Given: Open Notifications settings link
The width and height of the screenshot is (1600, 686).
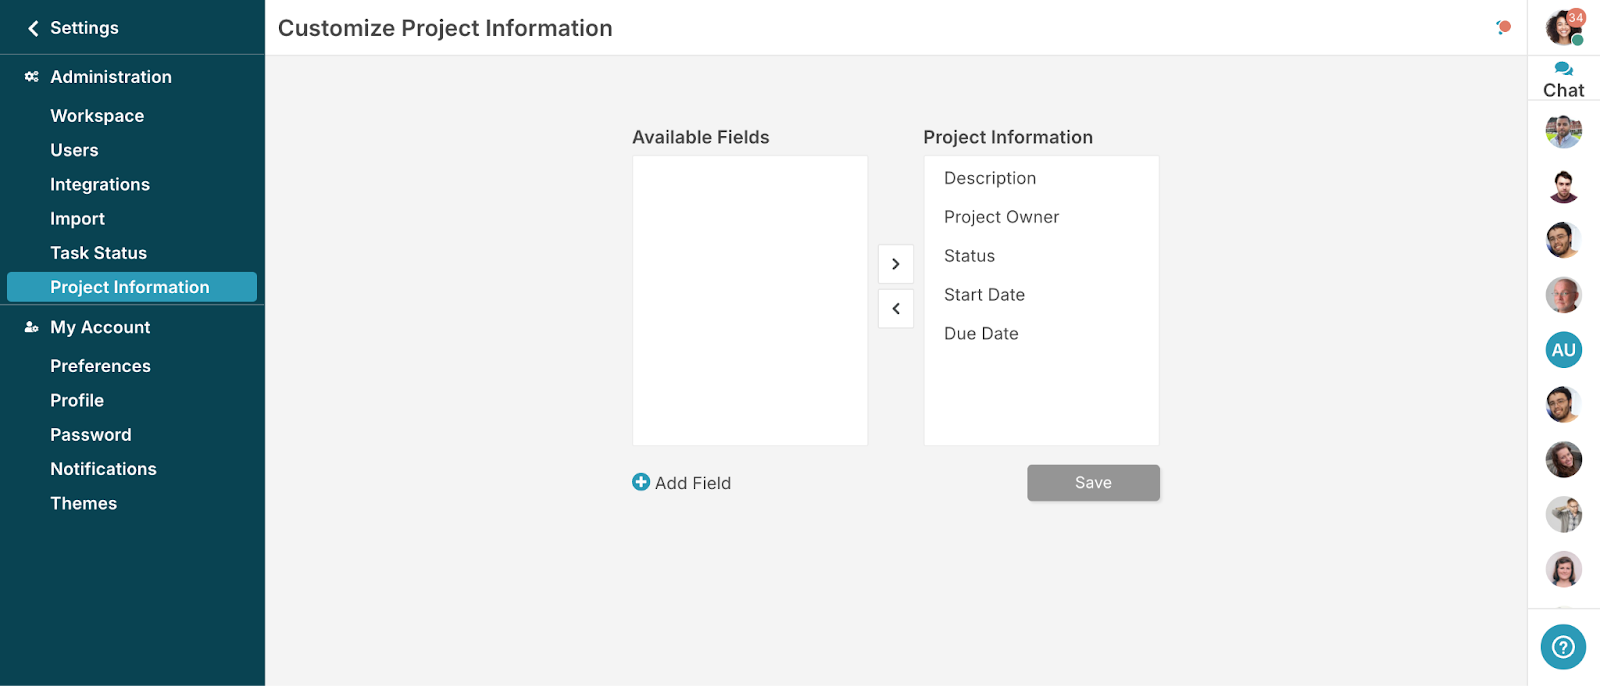Looking at the screenshot, I should (x=103, y=469).
